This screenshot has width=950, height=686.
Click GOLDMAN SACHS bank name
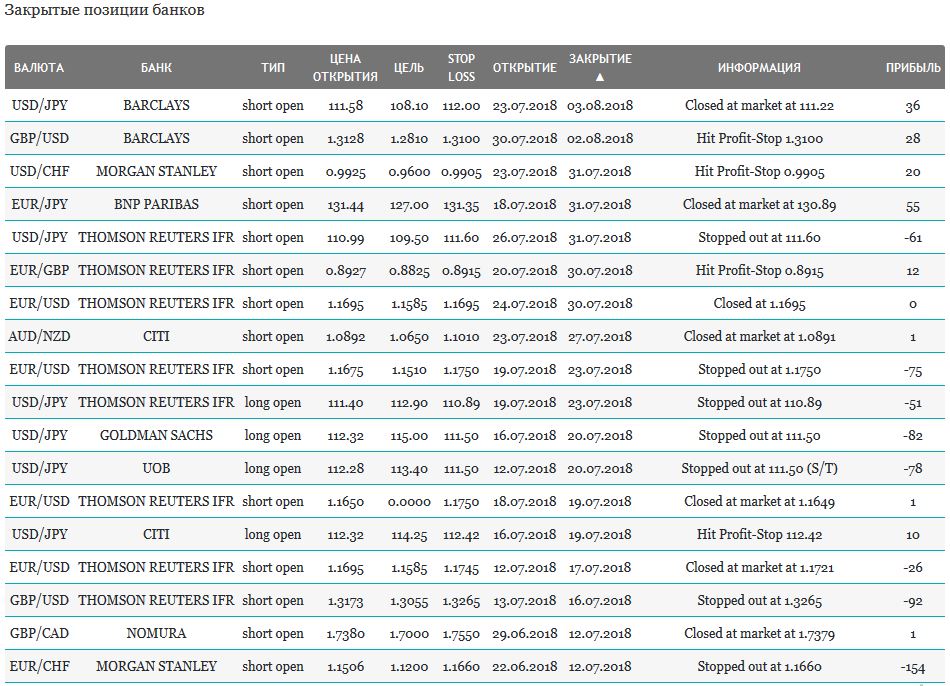tap(156, 436)
